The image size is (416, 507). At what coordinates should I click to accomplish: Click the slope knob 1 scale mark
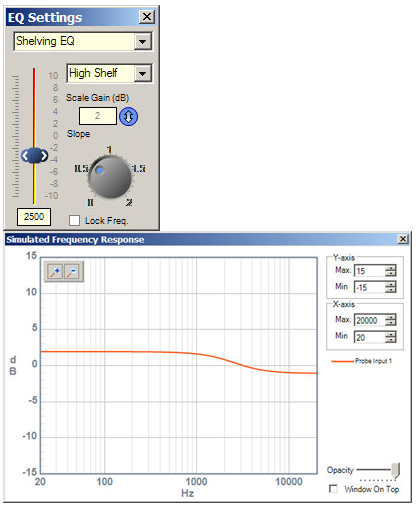coord(109,150)
